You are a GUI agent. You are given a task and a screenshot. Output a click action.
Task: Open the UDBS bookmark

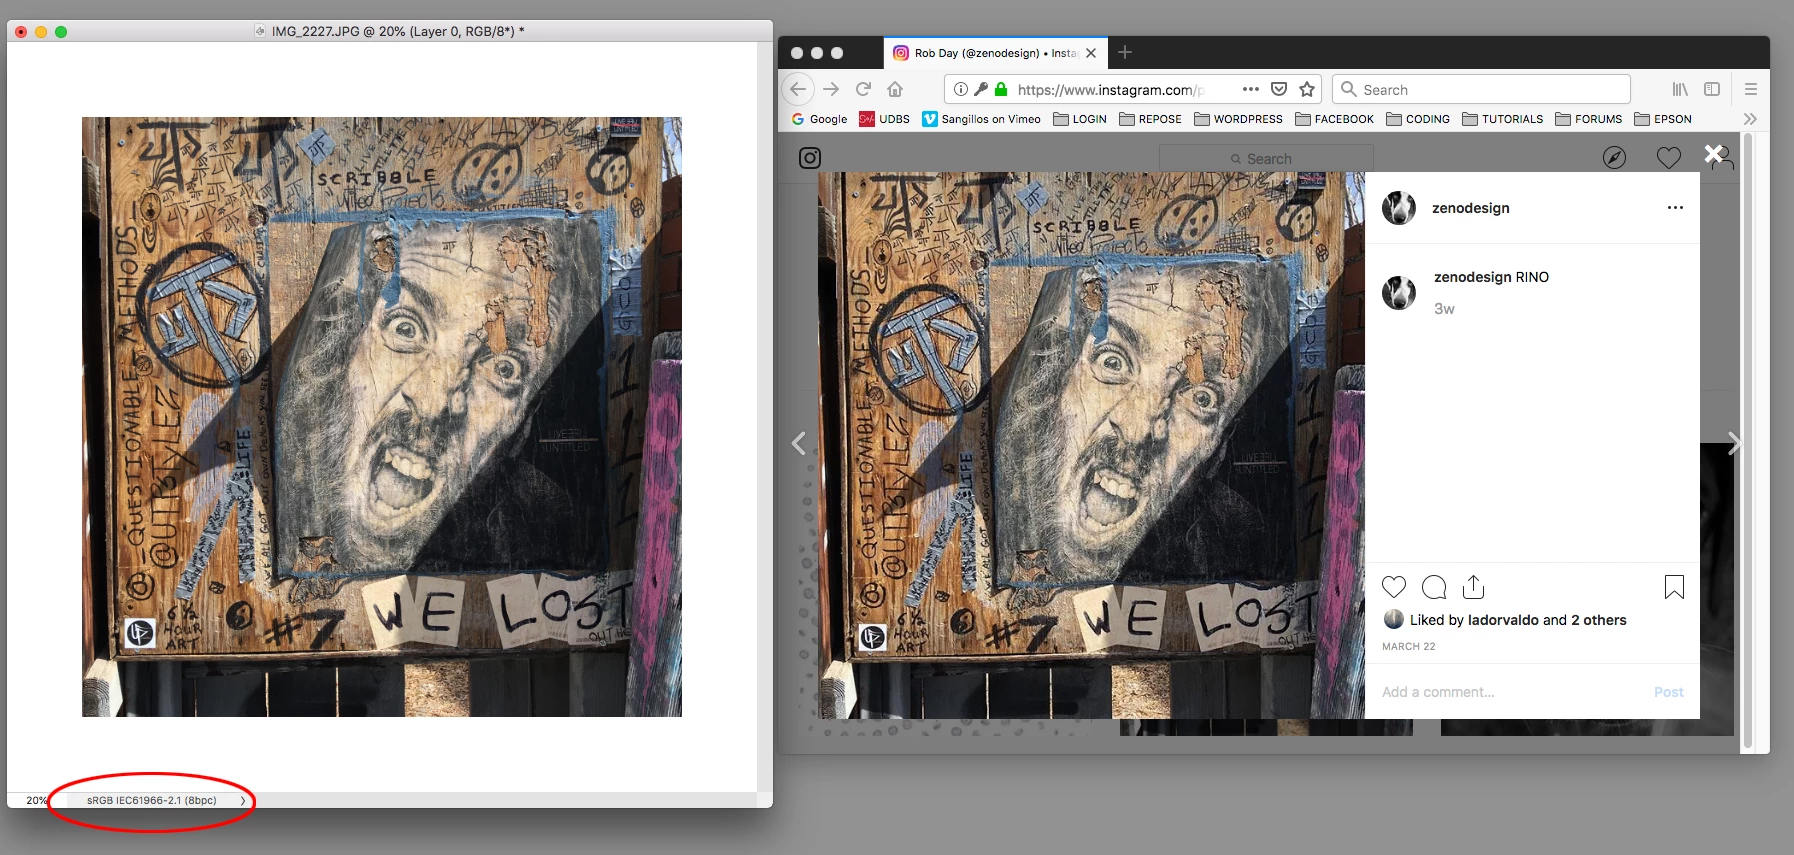click(884, 119)
